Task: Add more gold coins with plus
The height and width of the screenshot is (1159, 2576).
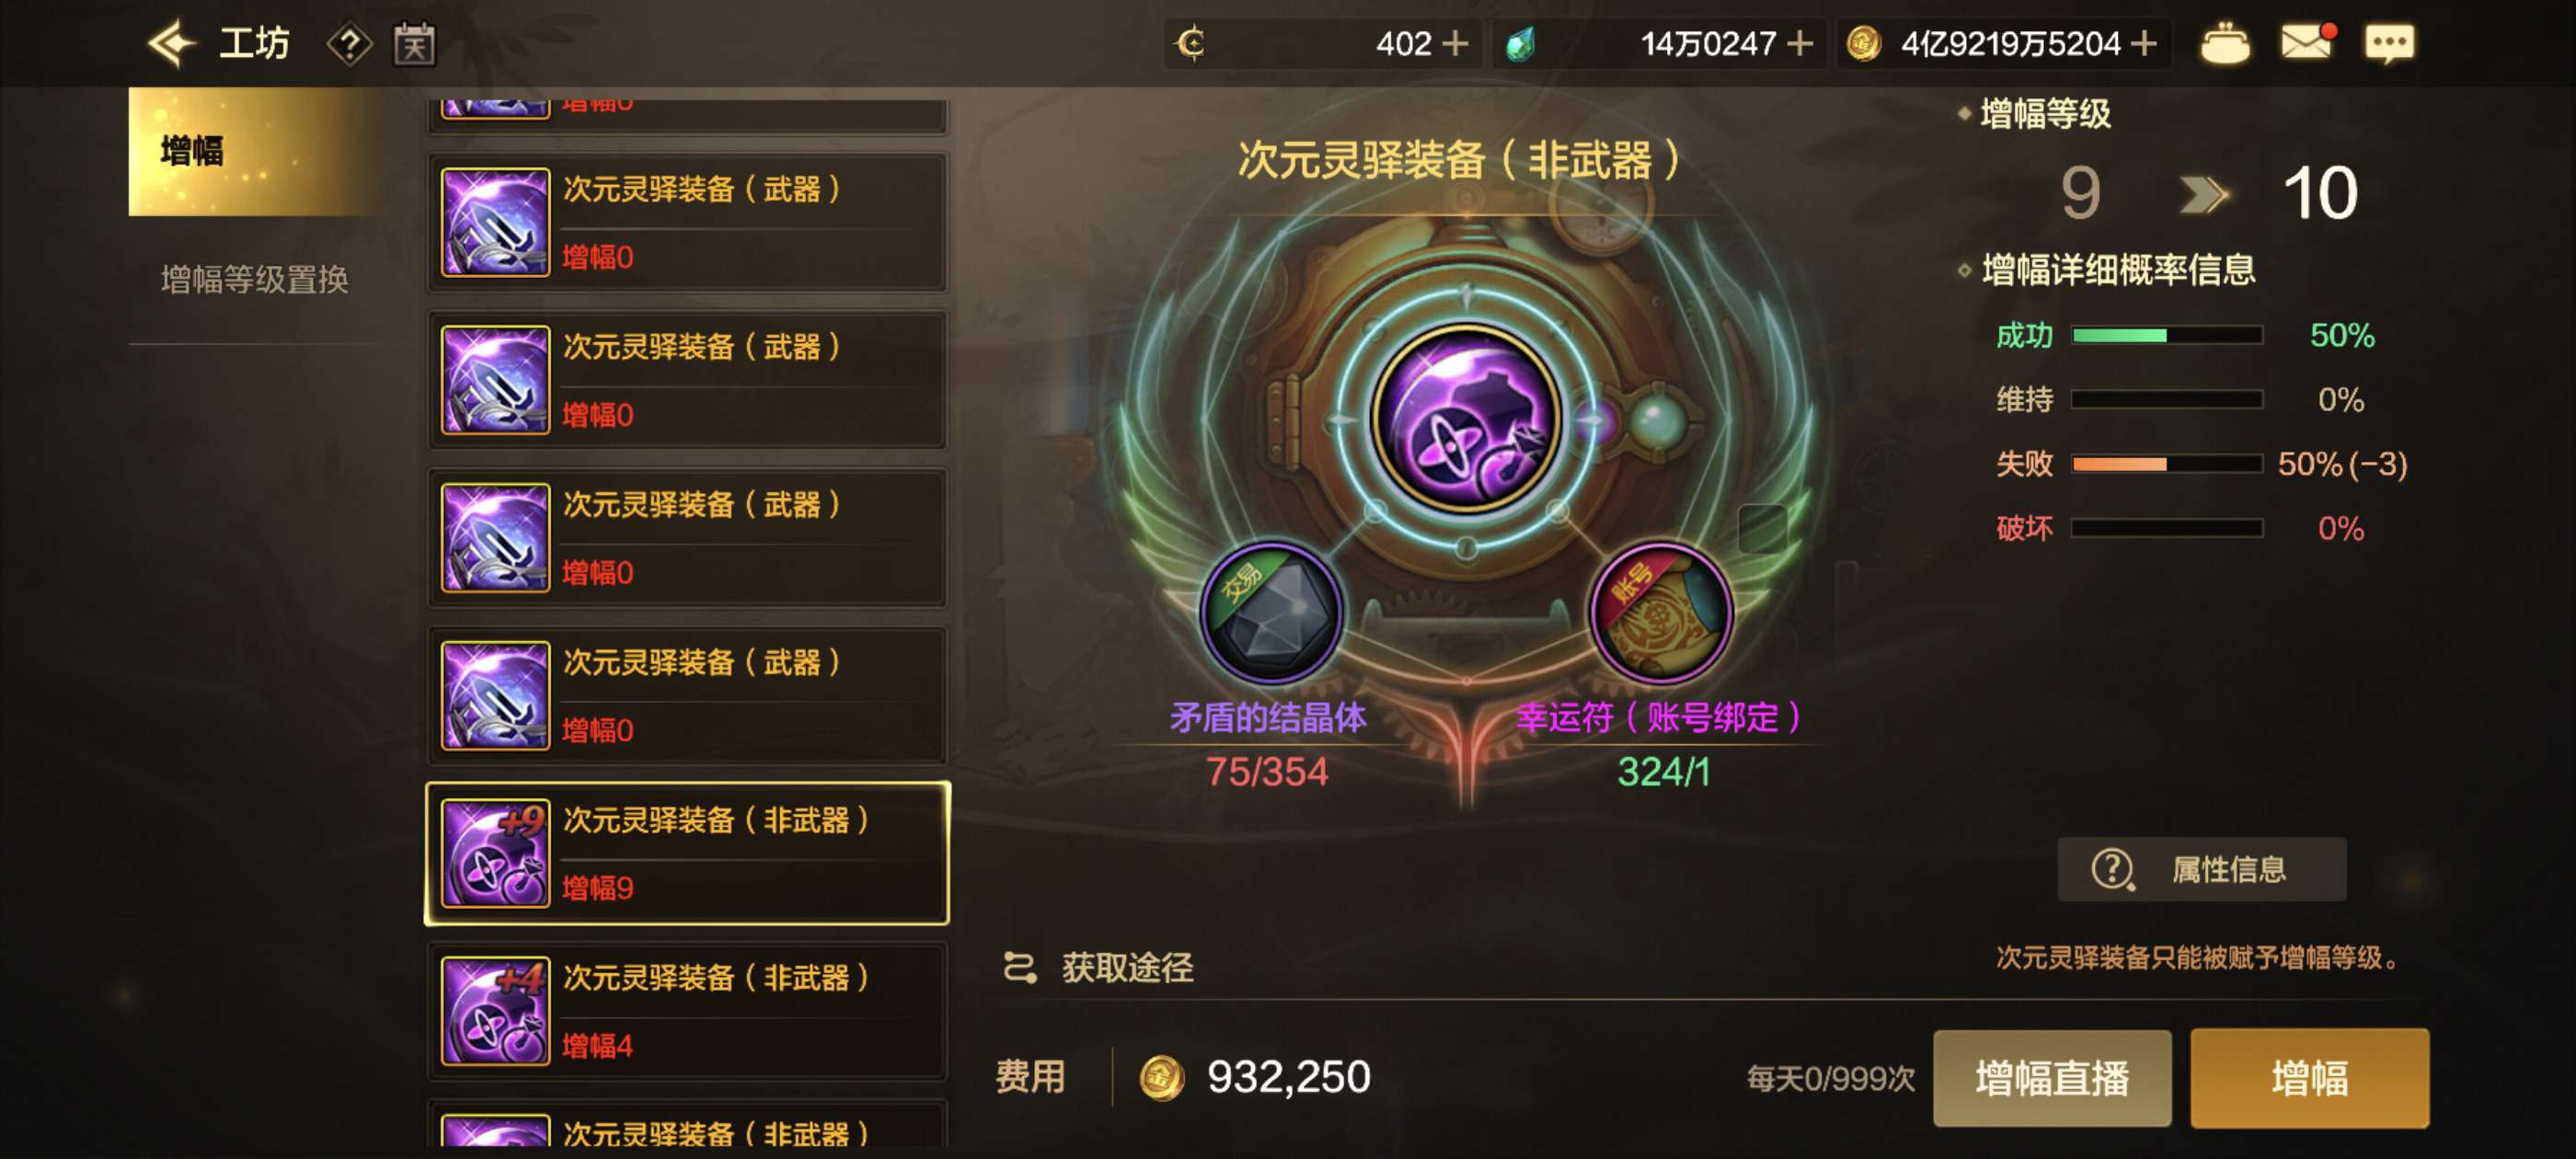Action: 2142,44
